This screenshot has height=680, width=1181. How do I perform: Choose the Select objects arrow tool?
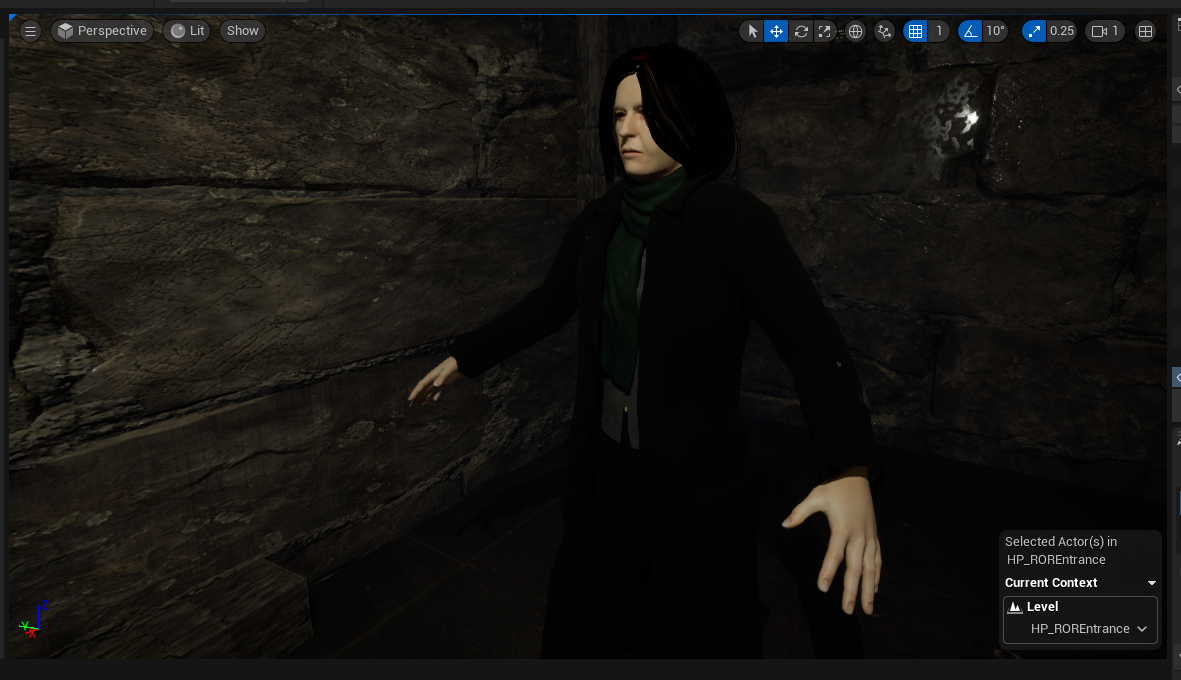pos(753,31)
